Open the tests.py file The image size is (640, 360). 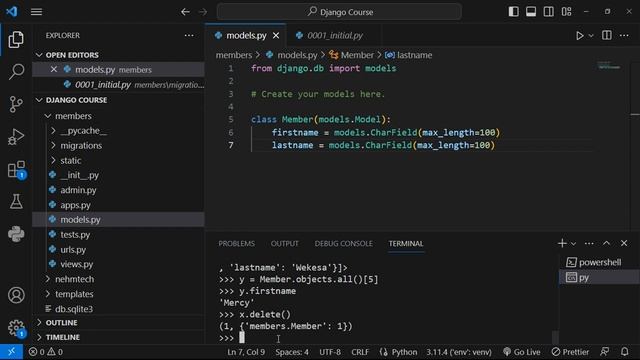click(75, 235)
